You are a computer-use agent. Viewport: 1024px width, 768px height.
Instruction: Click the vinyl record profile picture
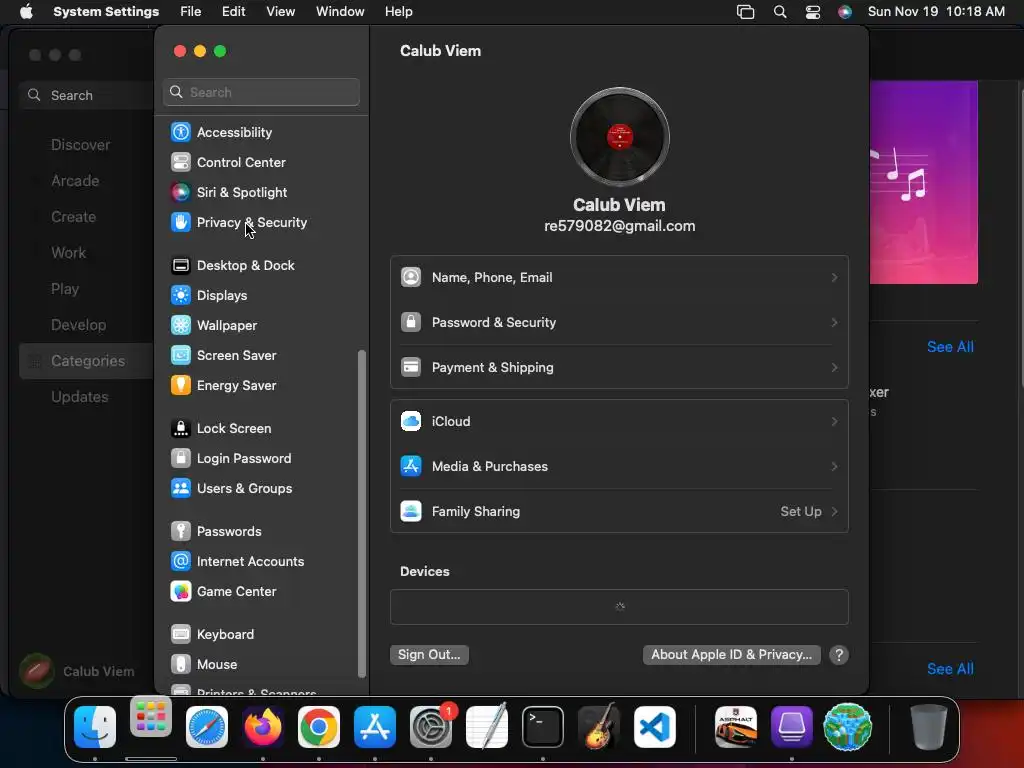(620, 137)
